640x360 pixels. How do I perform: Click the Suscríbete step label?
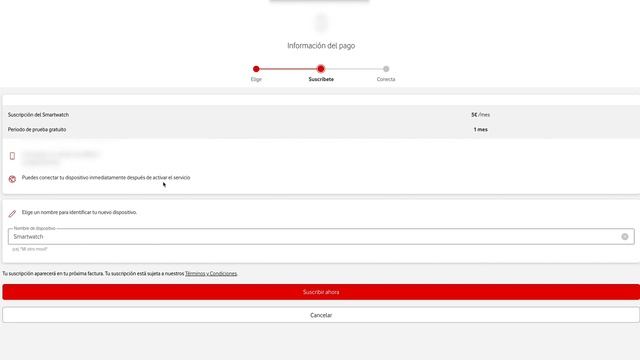click(x=321, y=80)
